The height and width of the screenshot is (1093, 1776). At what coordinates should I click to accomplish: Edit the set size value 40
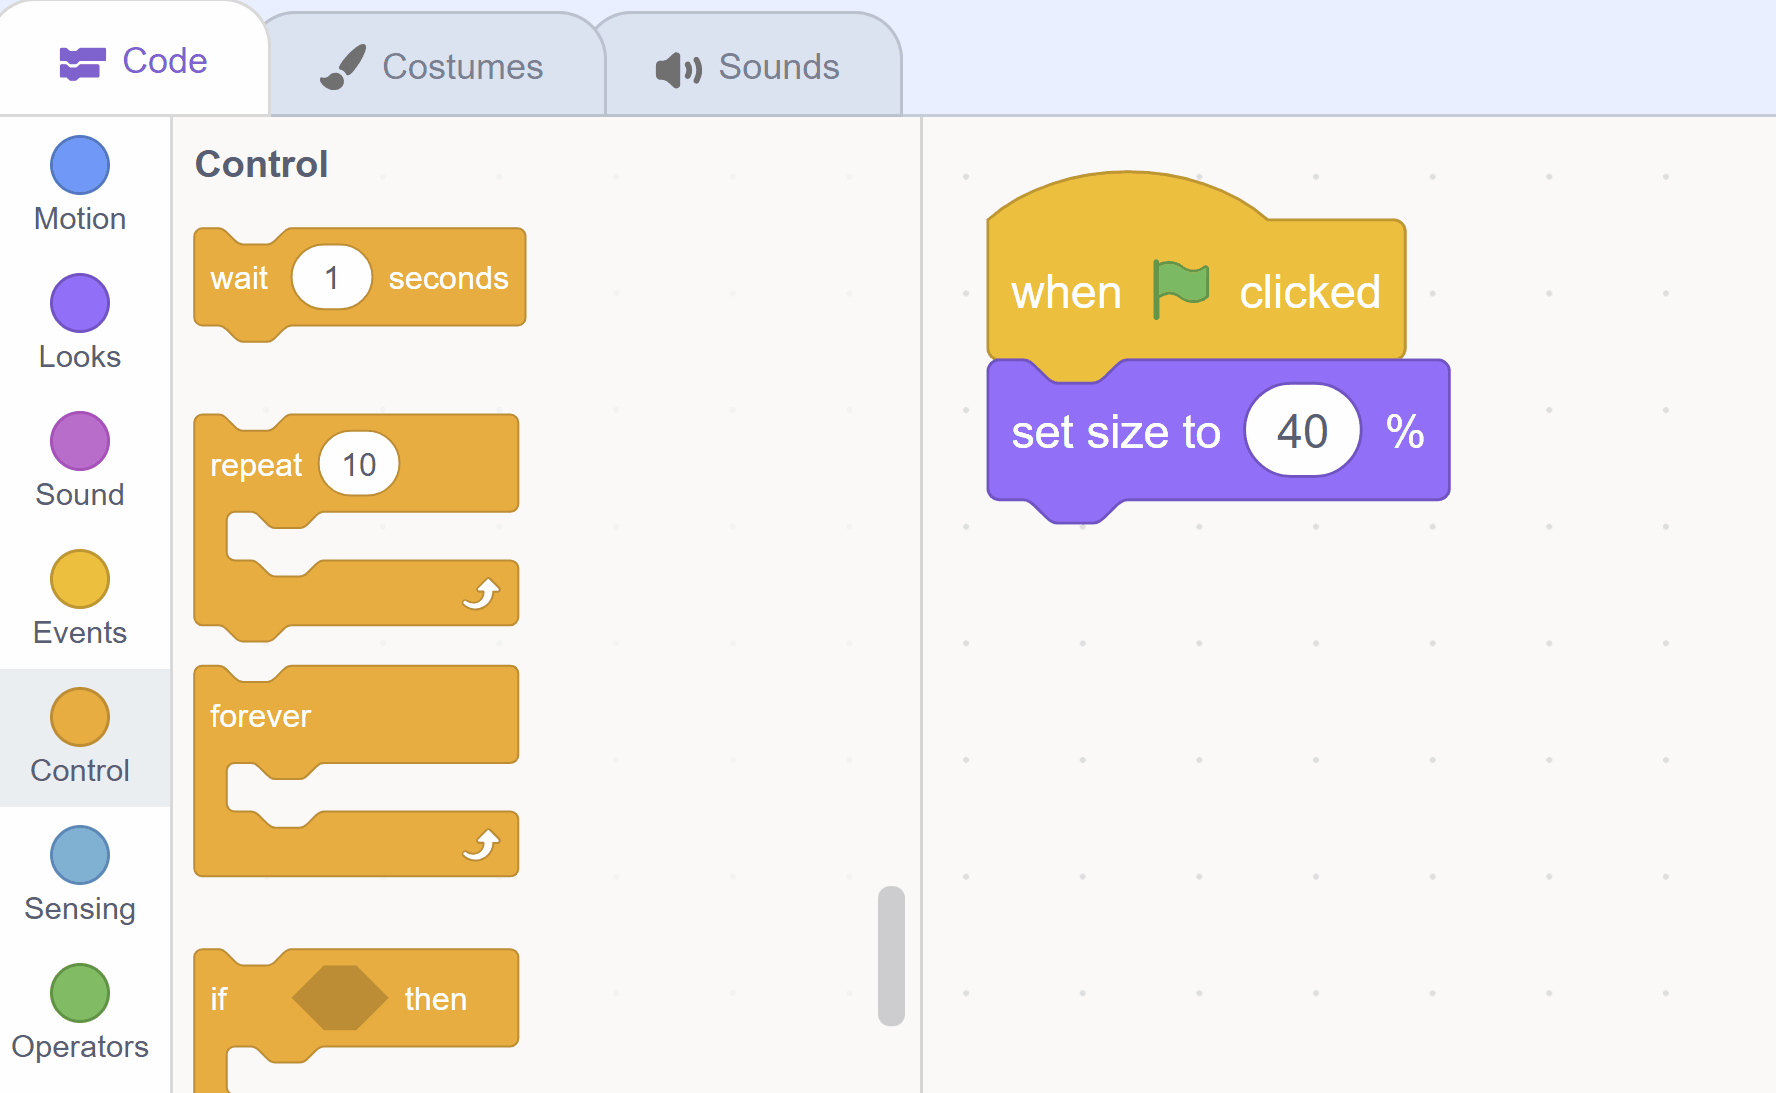coord(1302,431)
